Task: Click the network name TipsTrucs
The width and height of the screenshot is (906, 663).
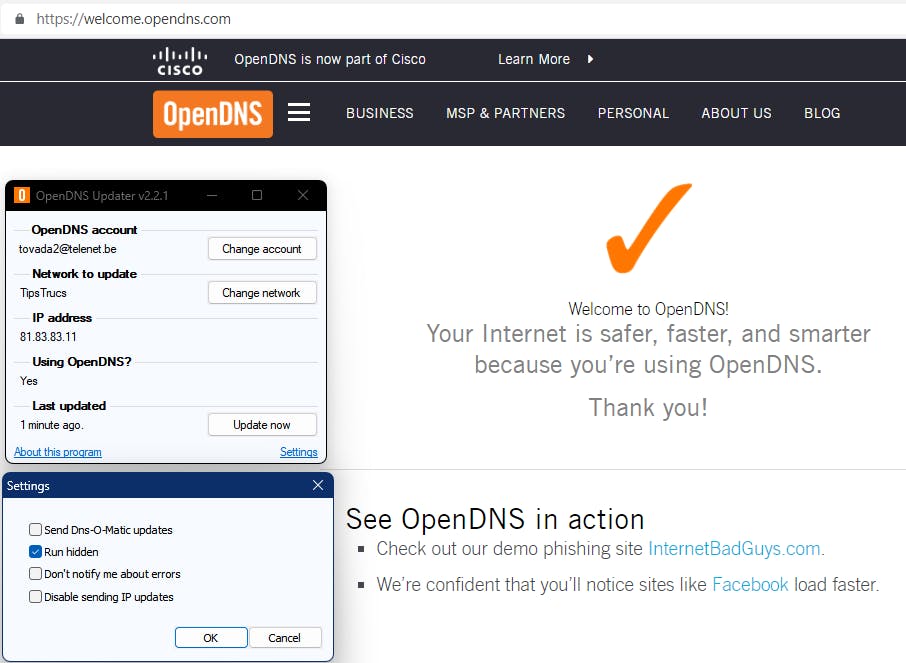Action: 43,293
